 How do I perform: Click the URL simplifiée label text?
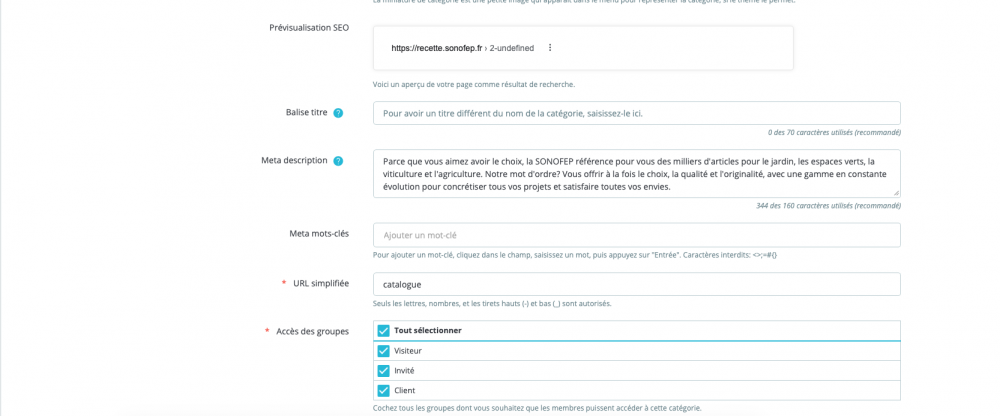(x=321, y=283)
